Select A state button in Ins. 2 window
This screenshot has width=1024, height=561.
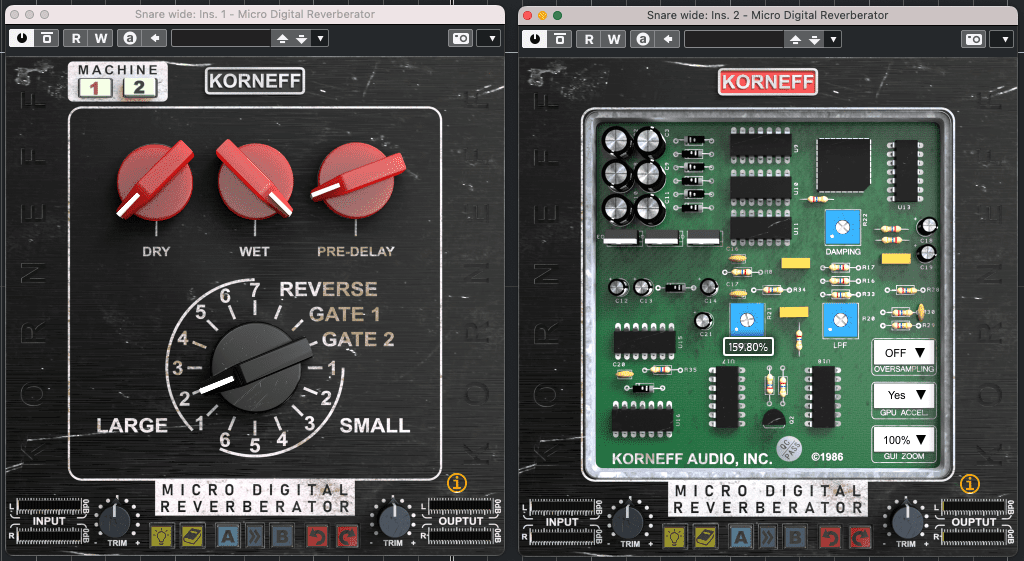coord(740,537)
